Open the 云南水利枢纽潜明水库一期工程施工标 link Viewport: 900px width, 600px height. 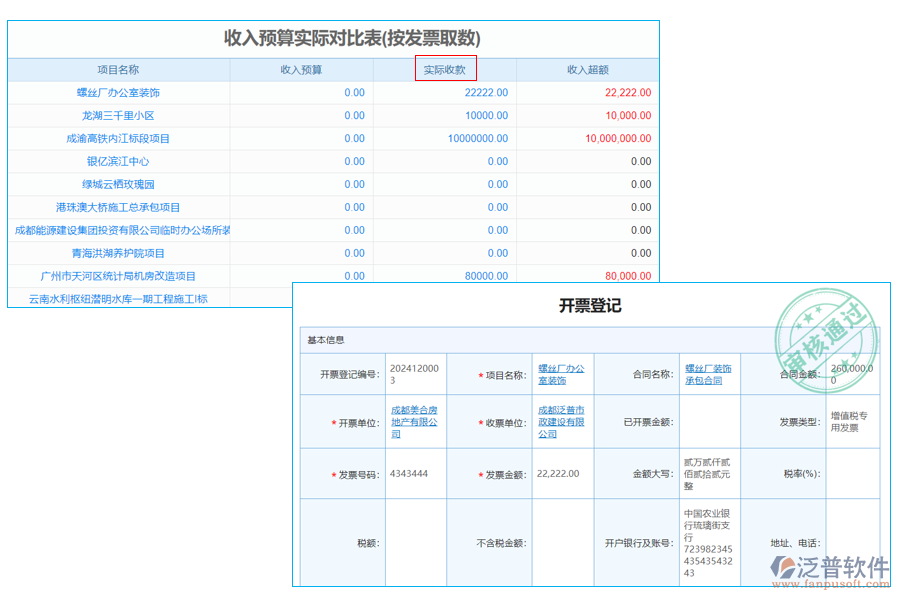pos(118,299)
